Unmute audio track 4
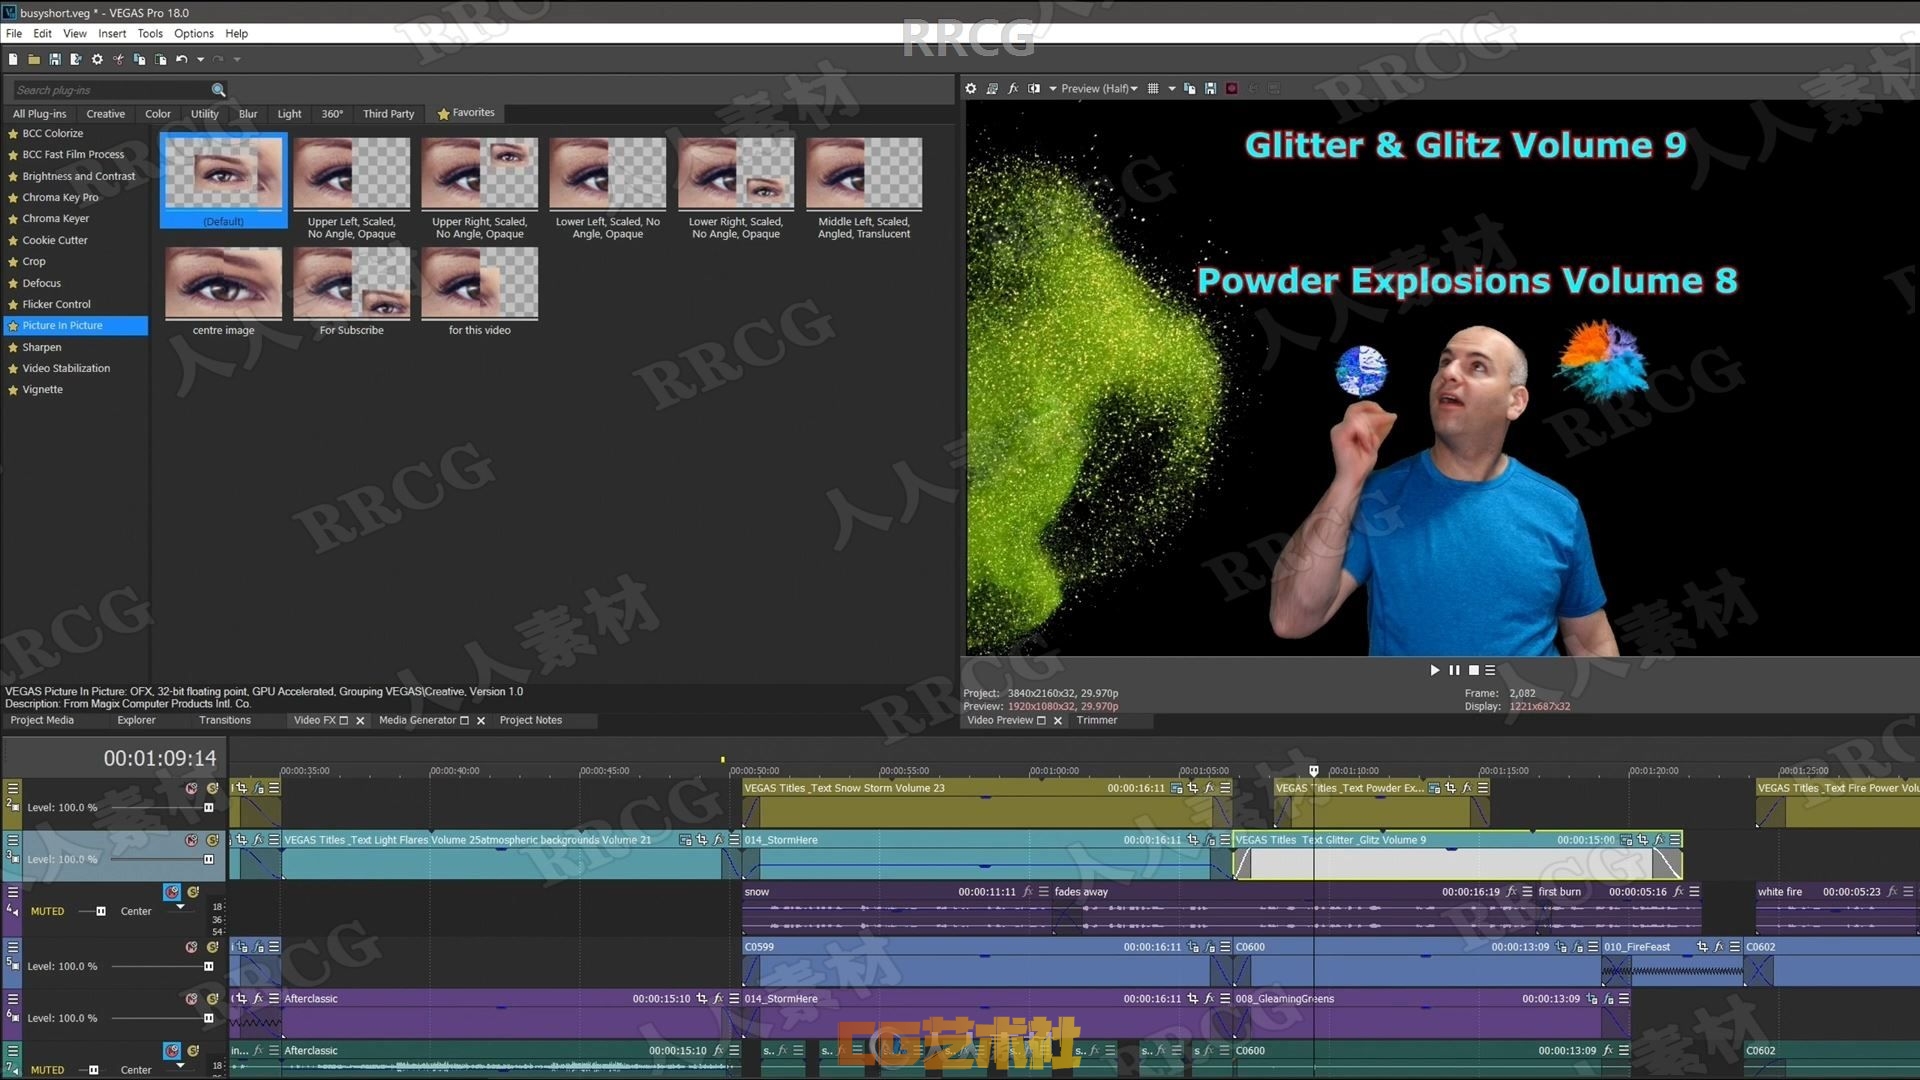The height and width of the screenshot is (1080, 1920). [172, 892]
